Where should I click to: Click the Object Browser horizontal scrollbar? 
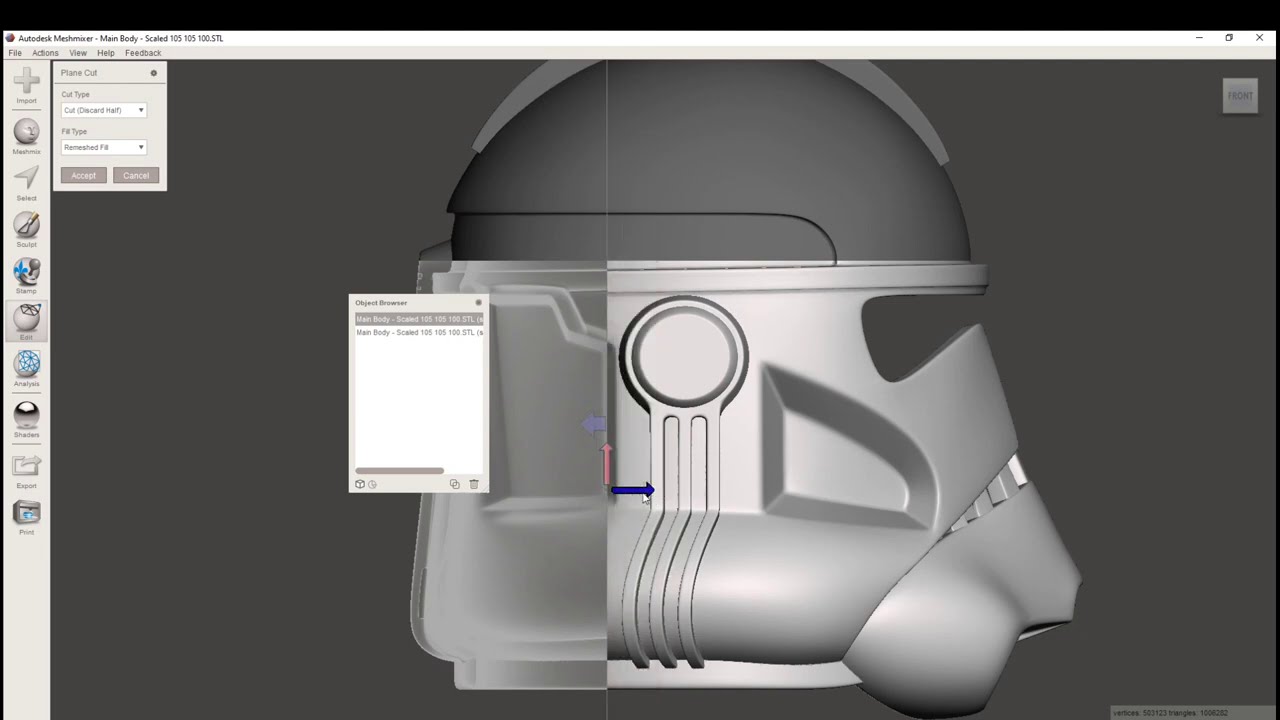tap(399, 470)
